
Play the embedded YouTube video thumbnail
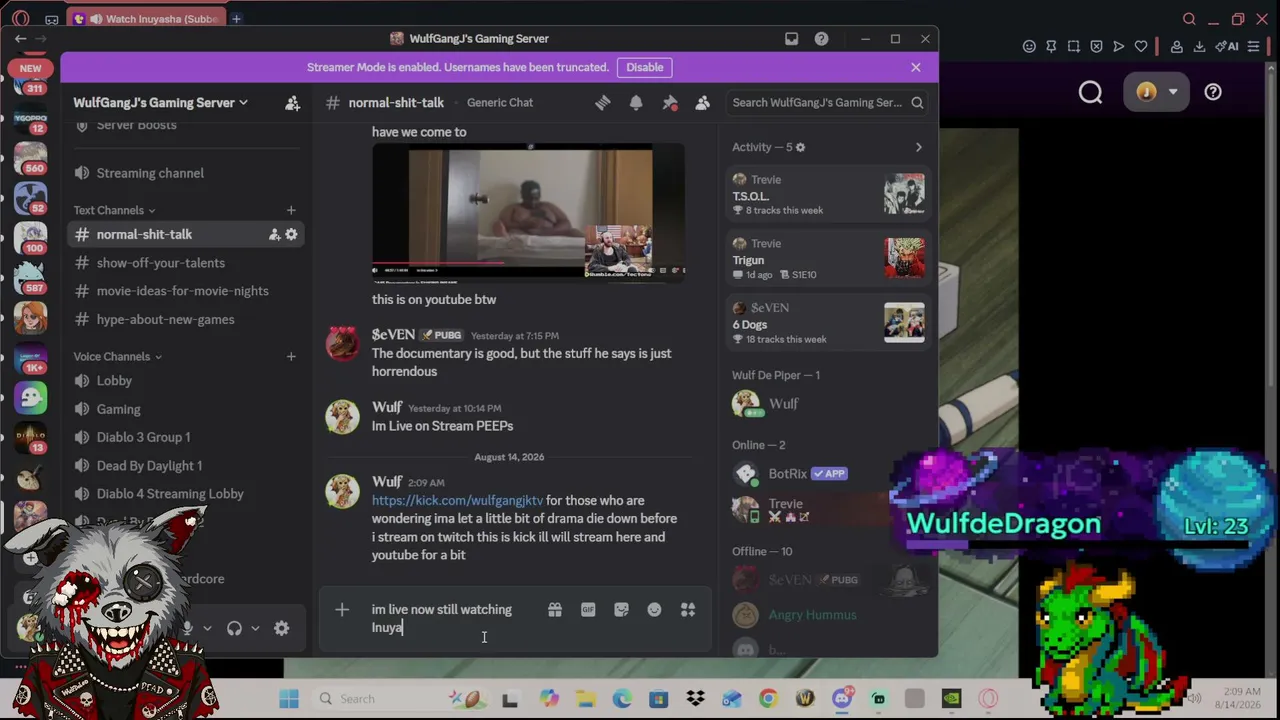tap(528, 212)
